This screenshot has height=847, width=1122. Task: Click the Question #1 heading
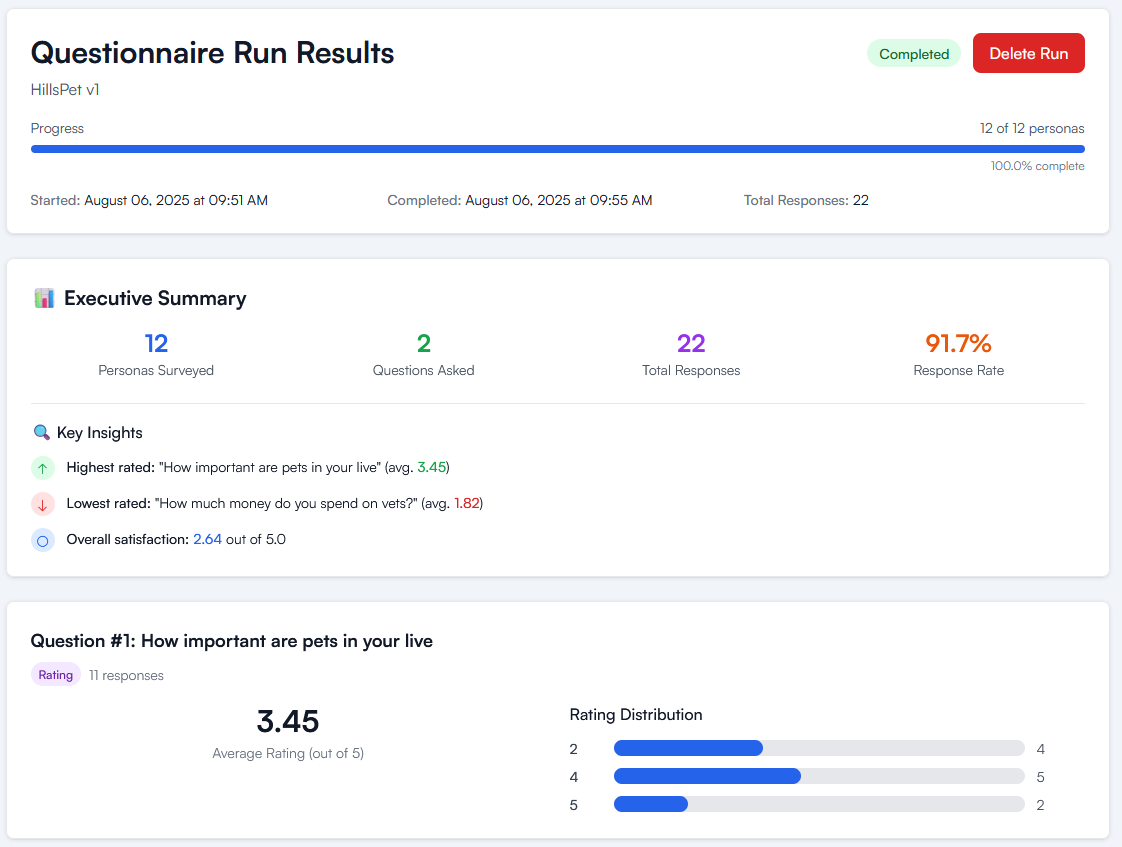coord(231,641)
